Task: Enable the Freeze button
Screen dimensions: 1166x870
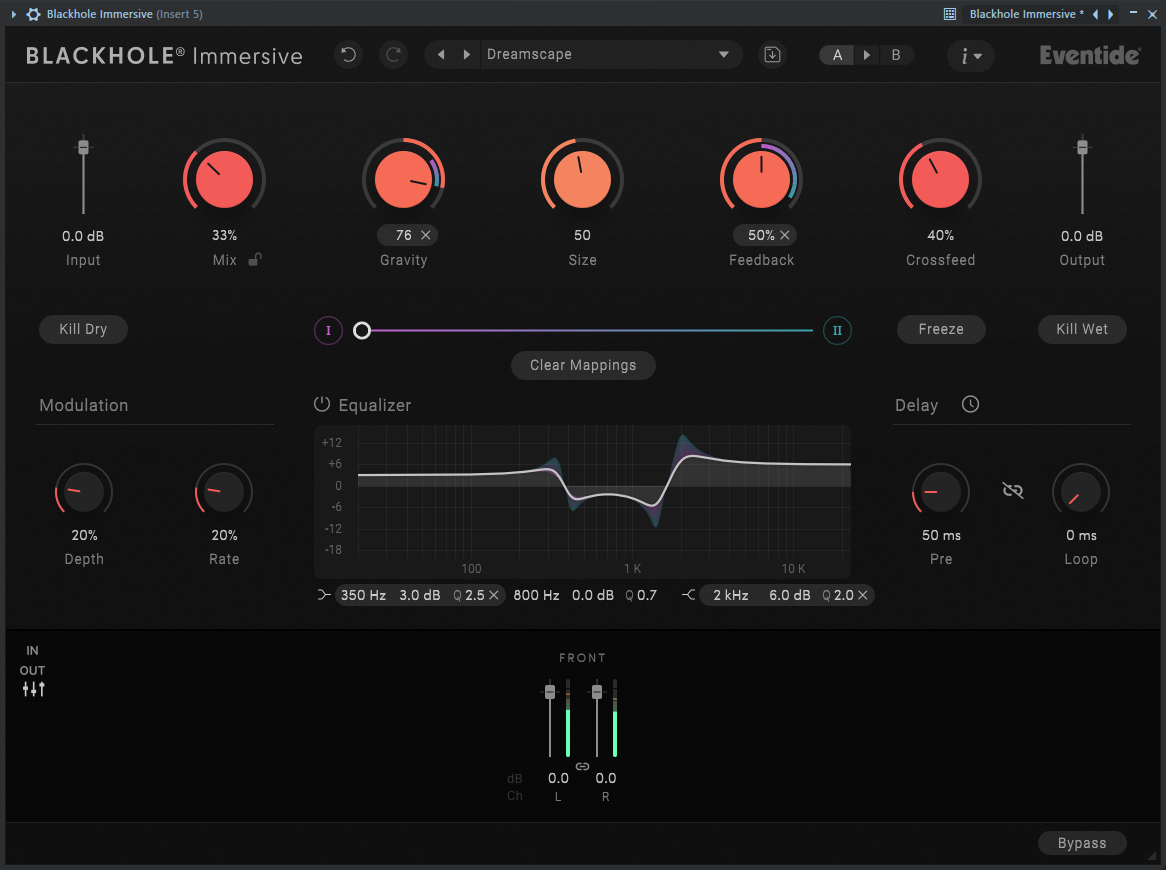Action: [941, 329]
